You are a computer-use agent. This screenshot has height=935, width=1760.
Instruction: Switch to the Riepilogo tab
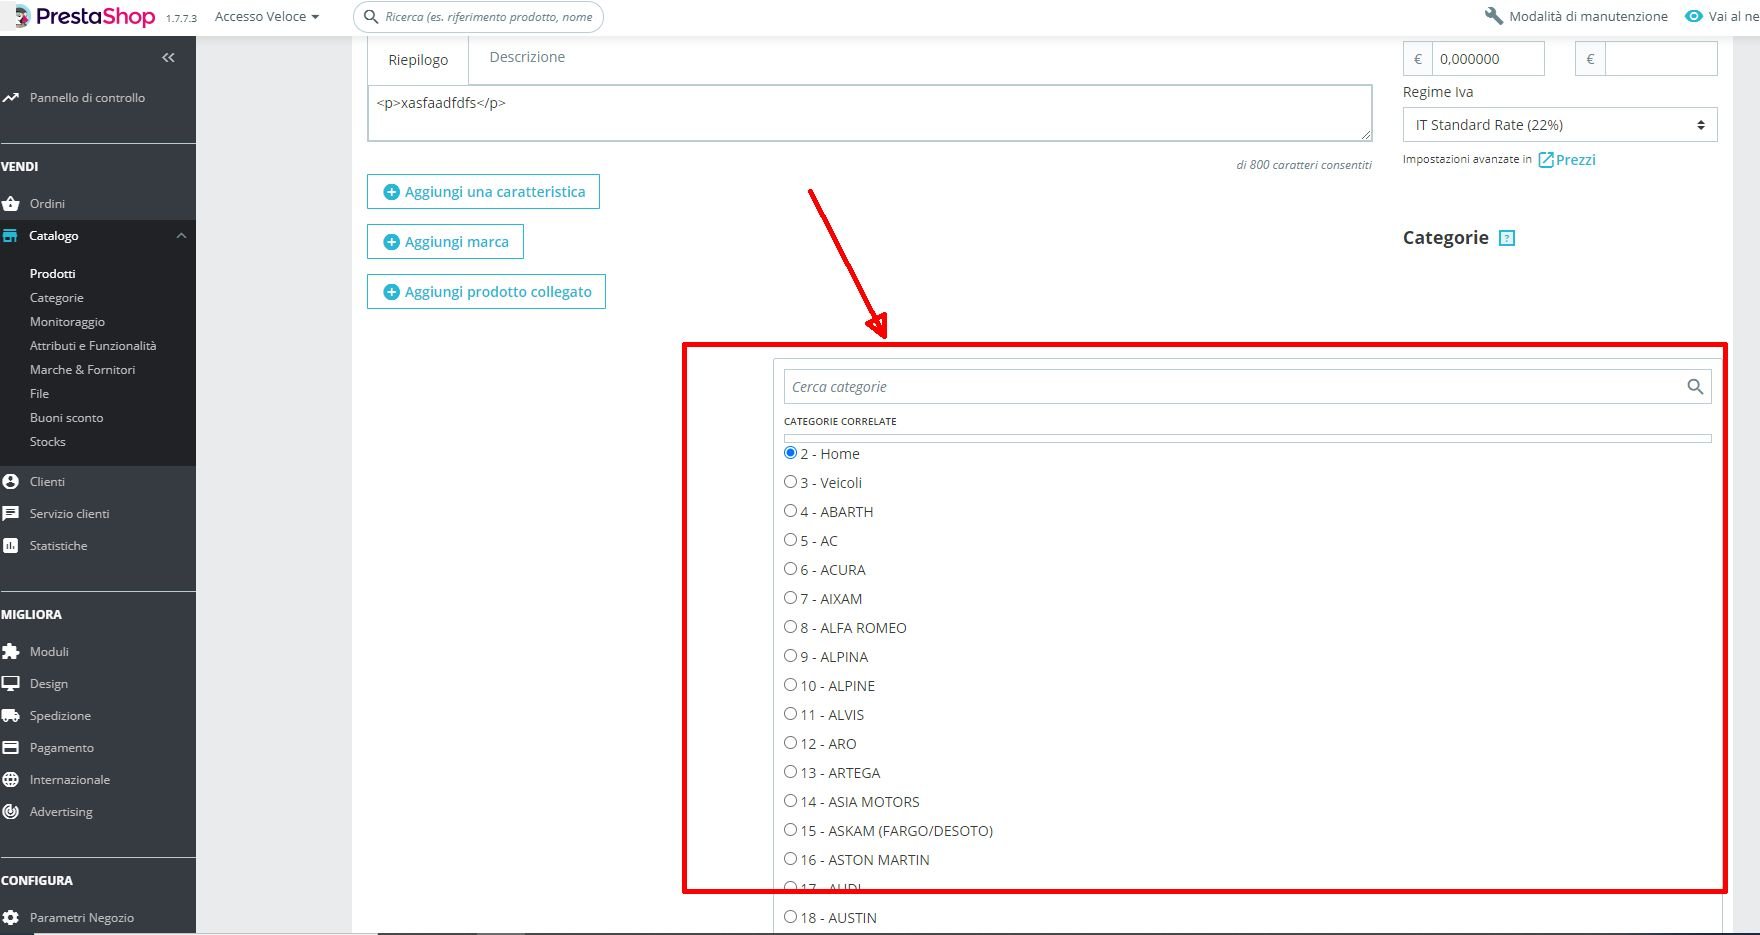tap(418, 60)
